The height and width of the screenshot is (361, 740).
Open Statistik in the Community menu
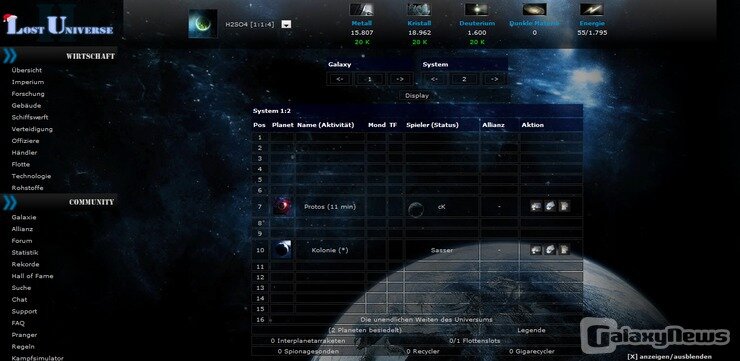click(25, 252)
